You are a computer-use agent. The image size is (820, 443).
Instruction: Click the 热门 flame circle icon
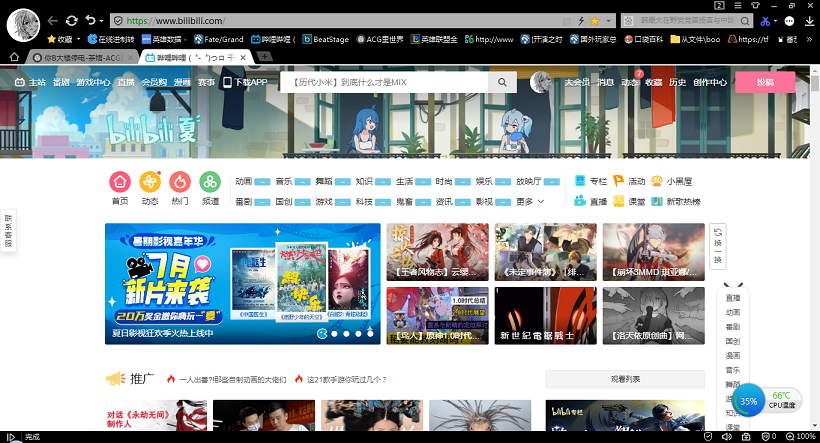[x=180, y=181]
